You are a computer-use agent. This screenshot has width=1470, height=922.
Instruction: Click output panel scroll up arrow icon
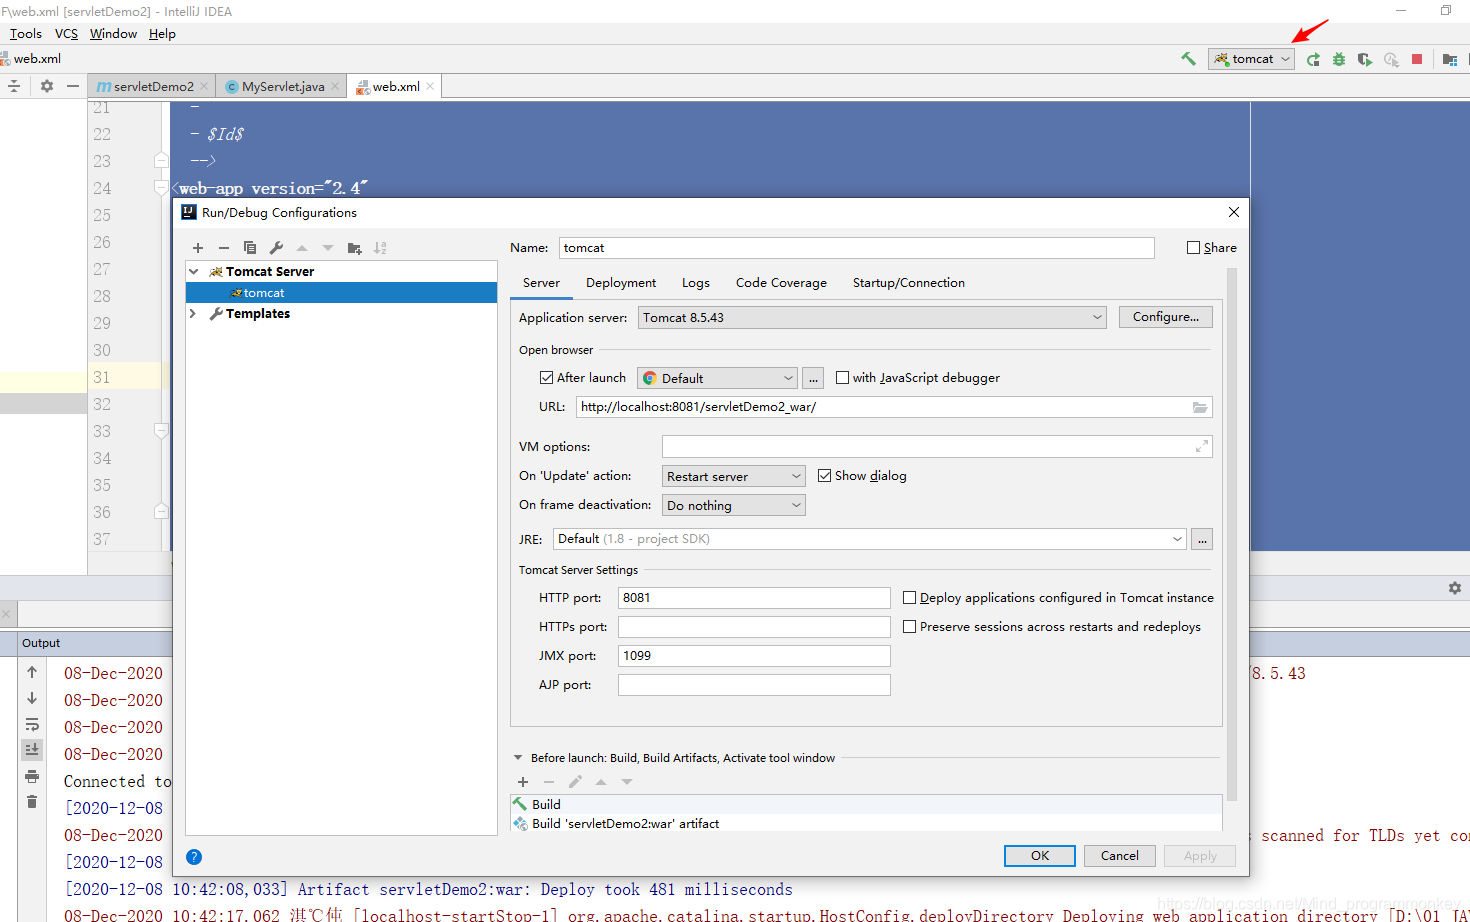(x=32, y=672)
